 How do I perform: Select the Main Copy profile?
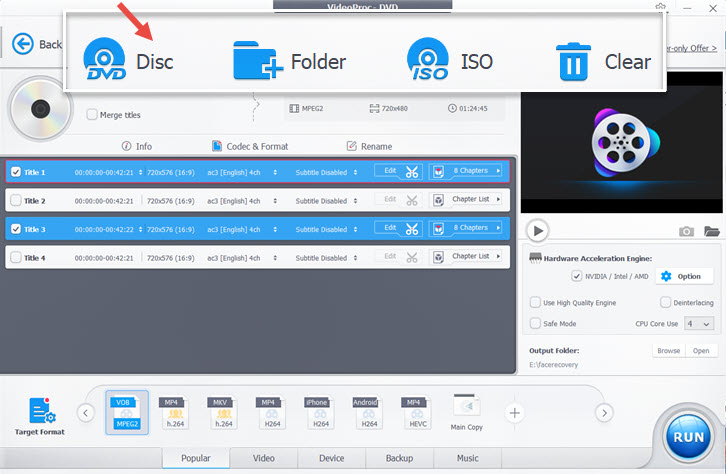tap(467, 412)
